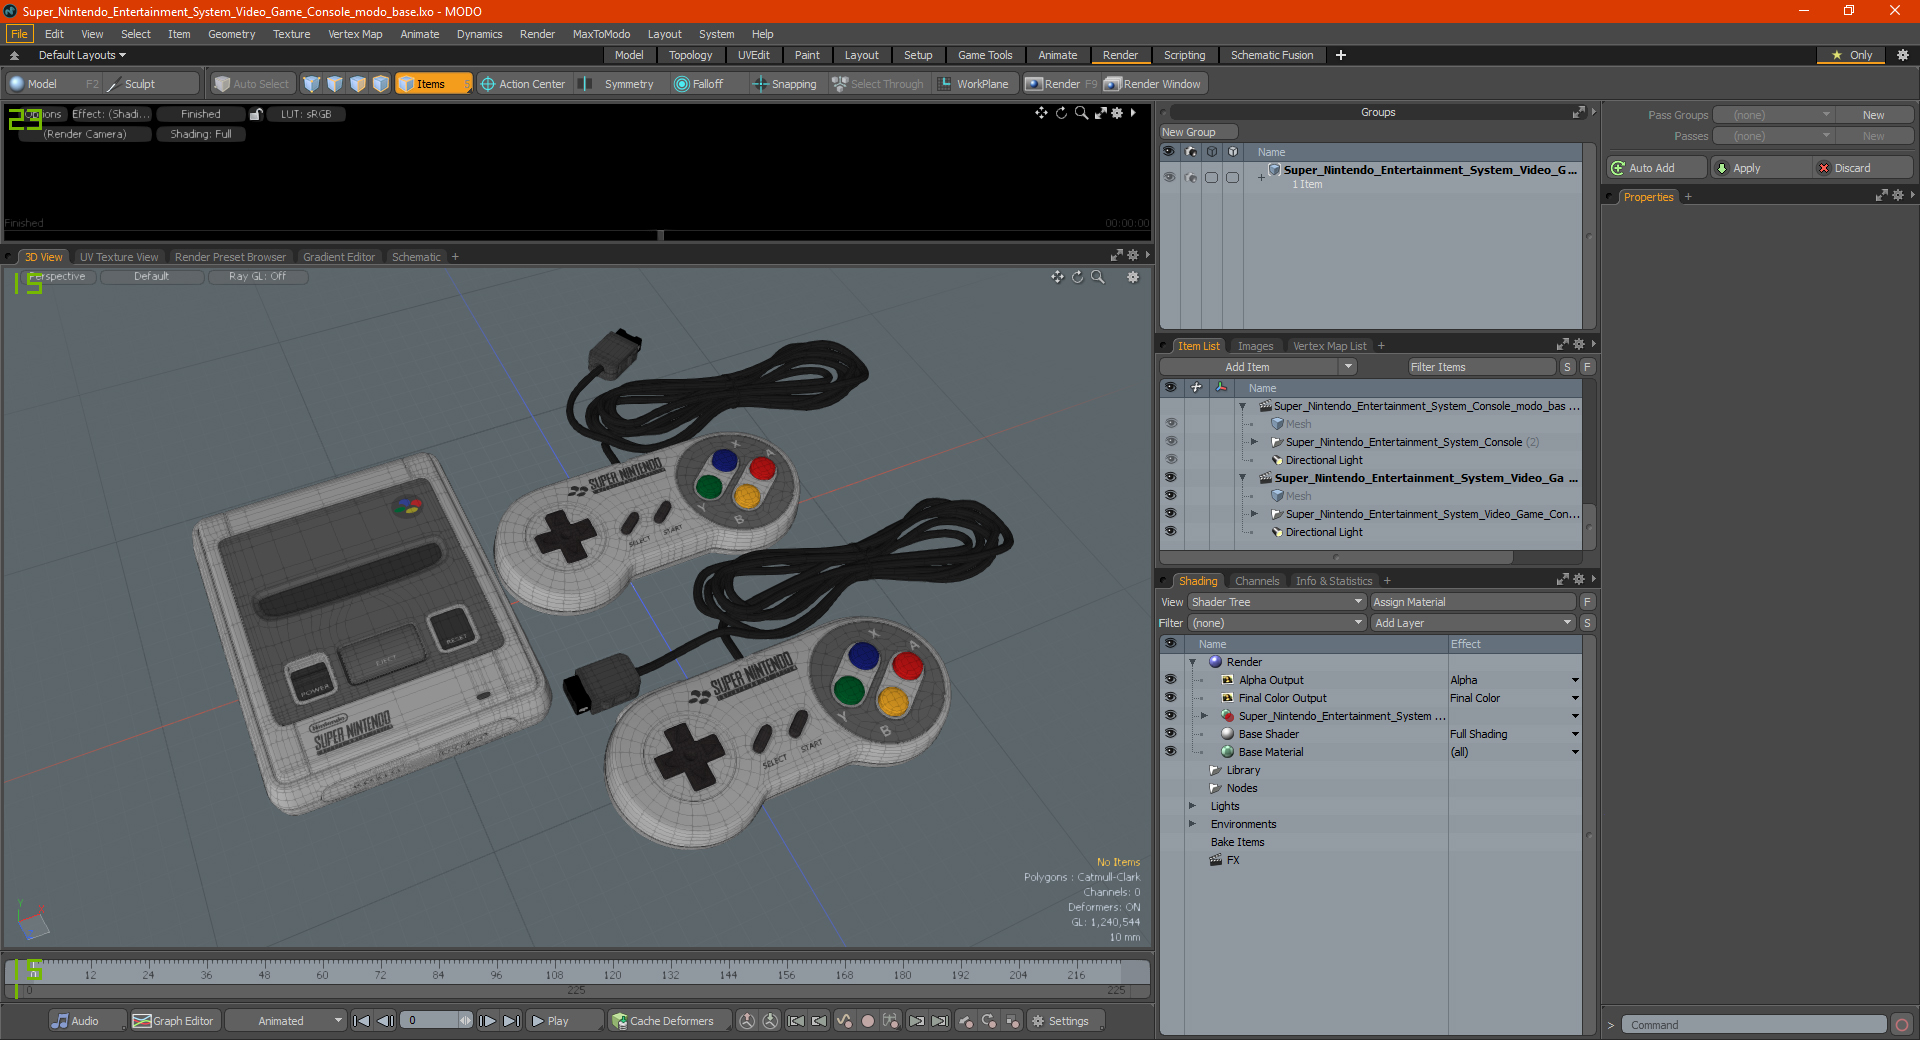This screenshot has height=1040, width=1920.
Task: Open the Filter (none) dropdown
Action: pos(1277,623)
